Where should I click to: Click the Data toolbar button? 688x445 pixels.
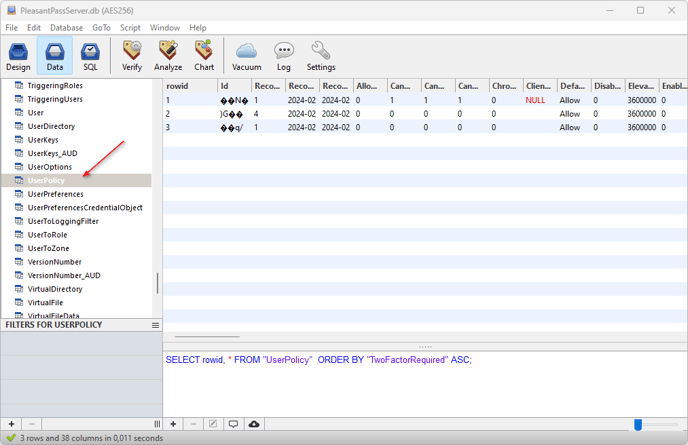click(55, 56)
